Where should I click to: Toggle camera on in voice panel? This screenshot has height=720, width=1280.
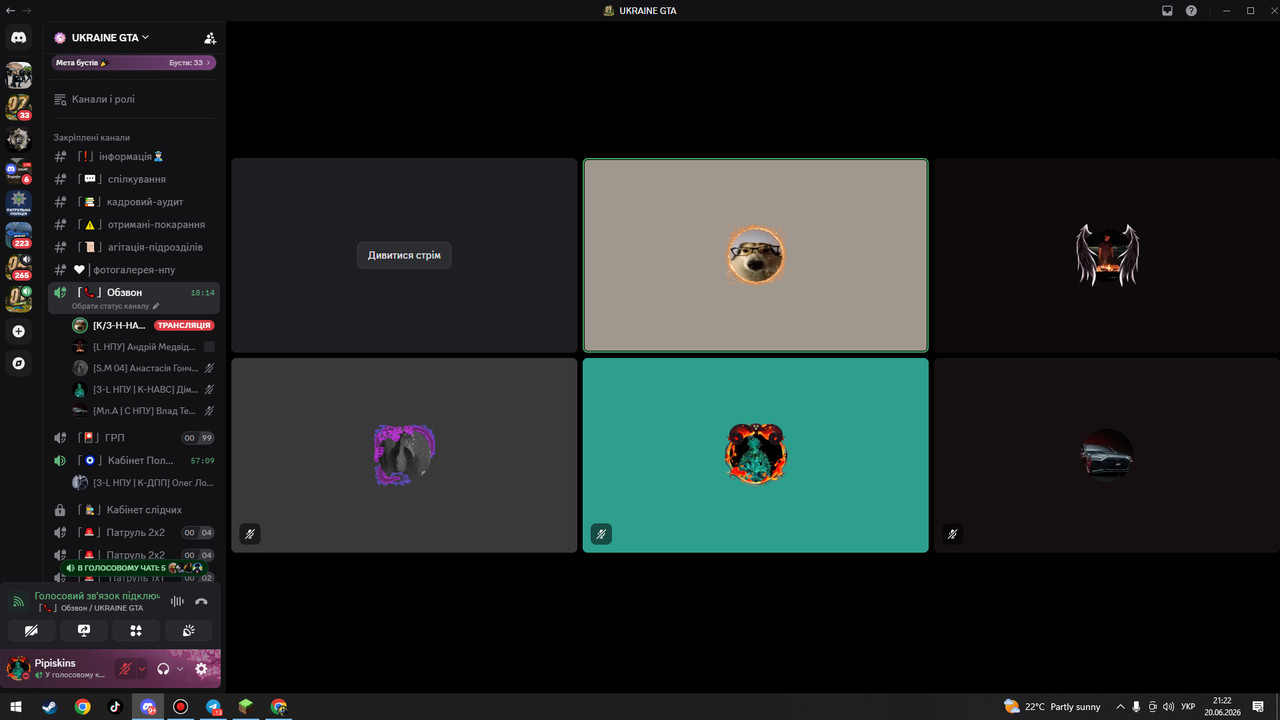click(32, 631)
